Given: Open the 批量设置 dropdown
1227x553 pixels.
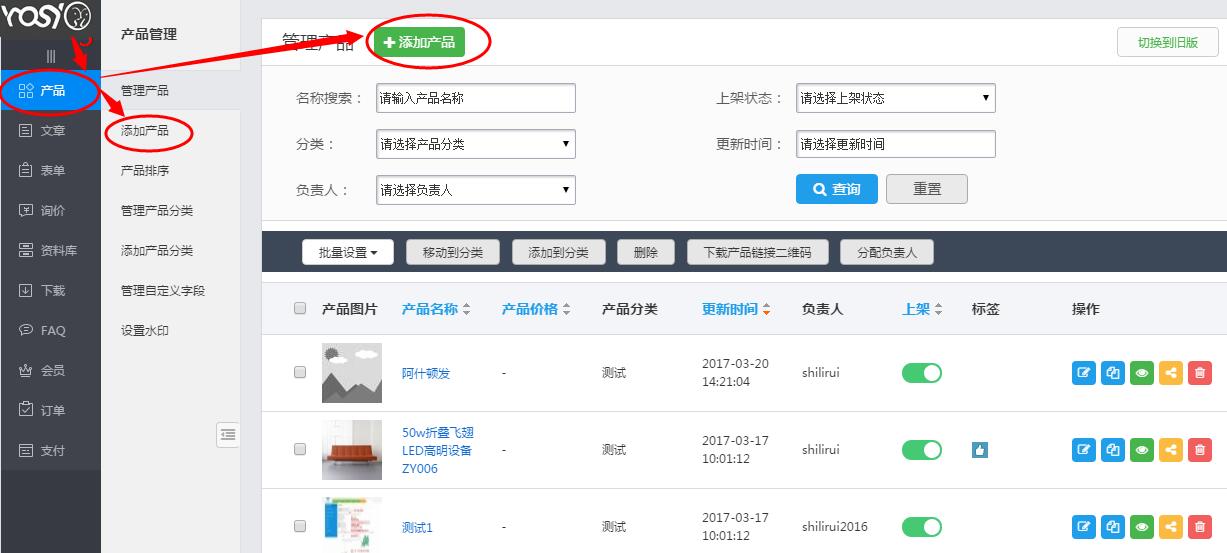Looking at the screenshot, I should [x=348, y=253].
